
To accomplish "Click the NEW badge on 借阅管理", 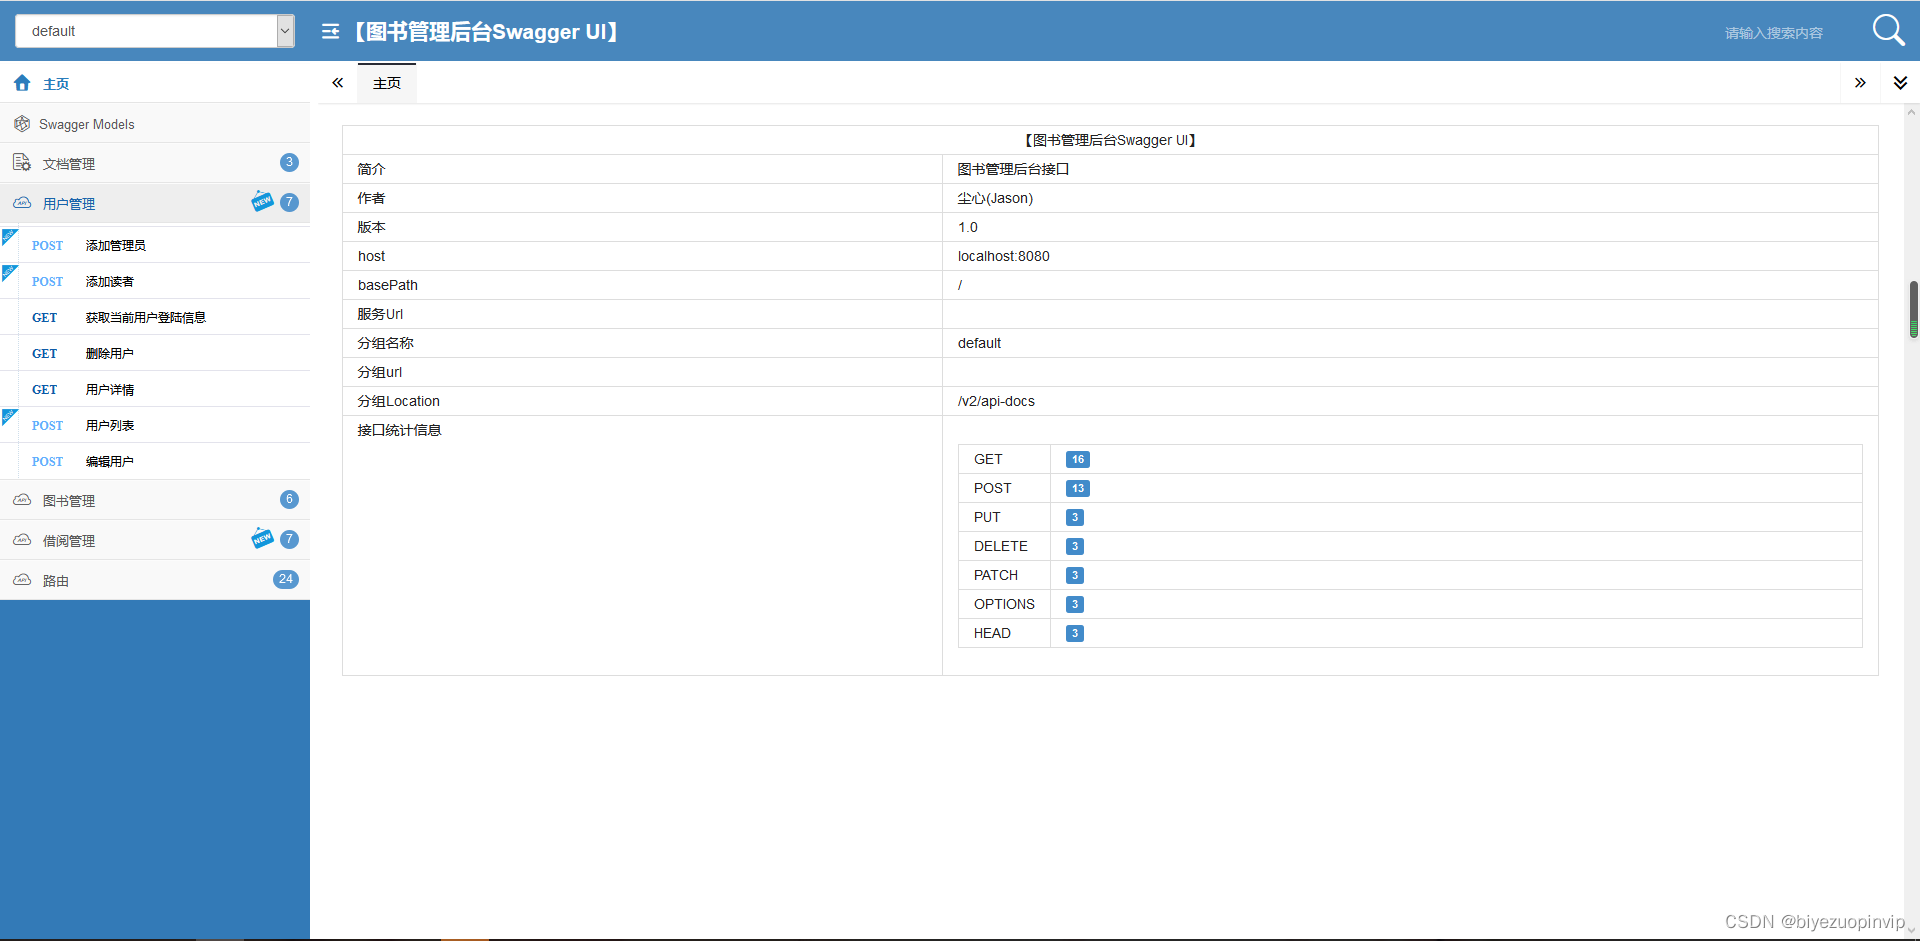I will (262, 538).
